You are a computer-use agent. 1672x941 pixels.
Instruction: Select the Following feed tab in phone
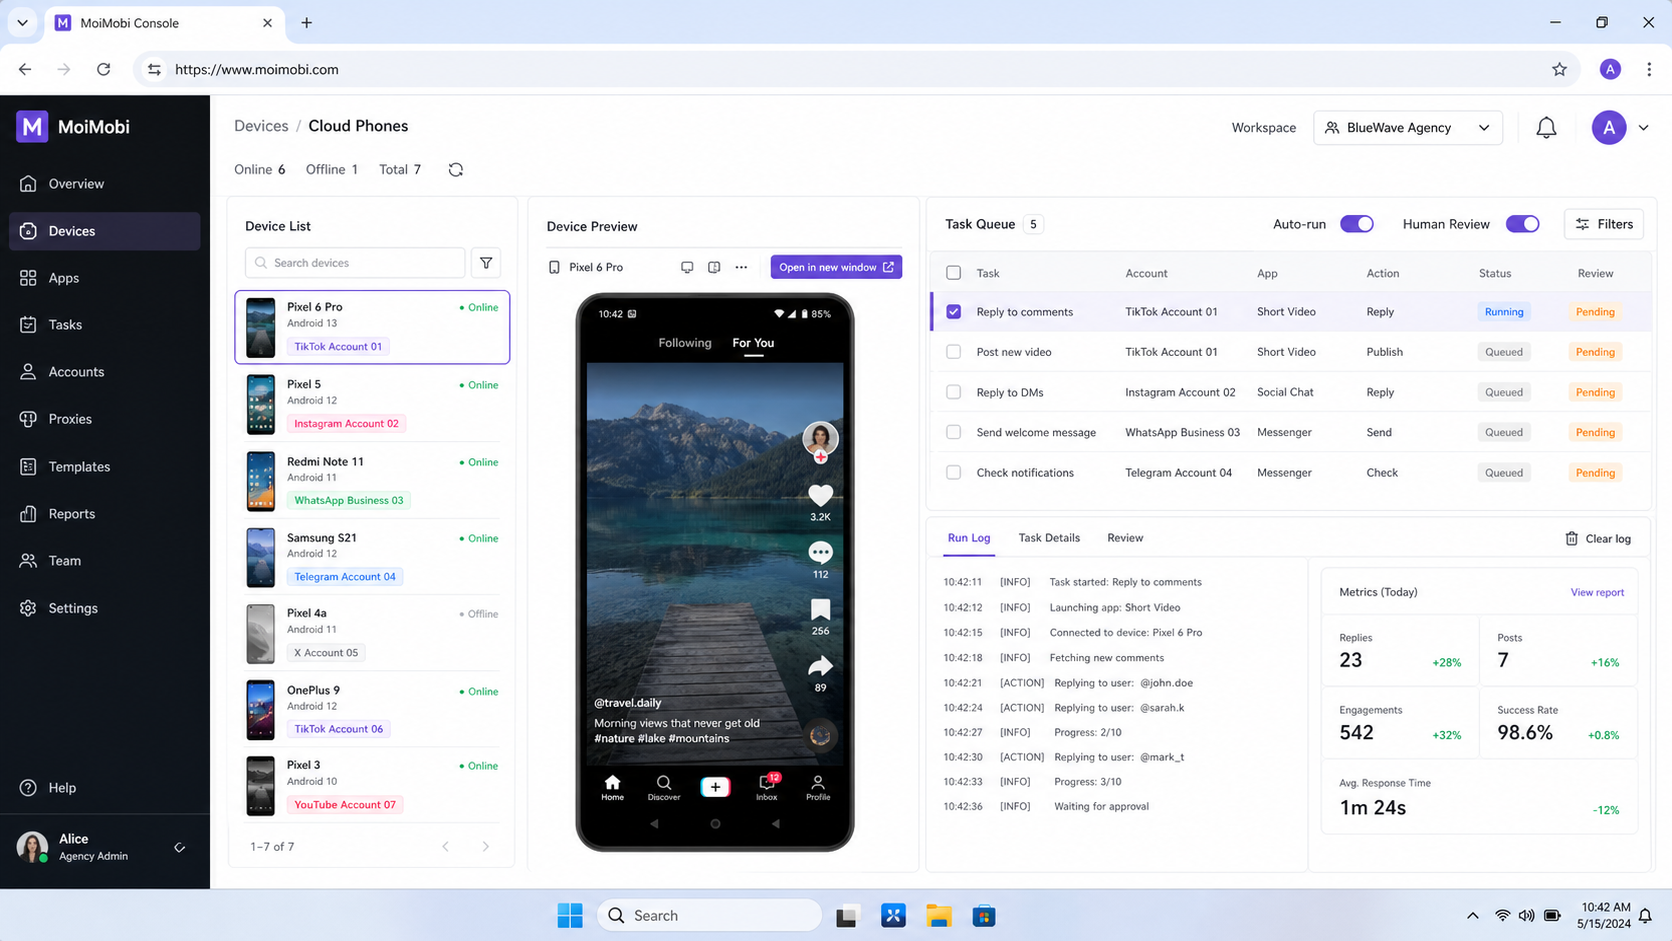684,343
